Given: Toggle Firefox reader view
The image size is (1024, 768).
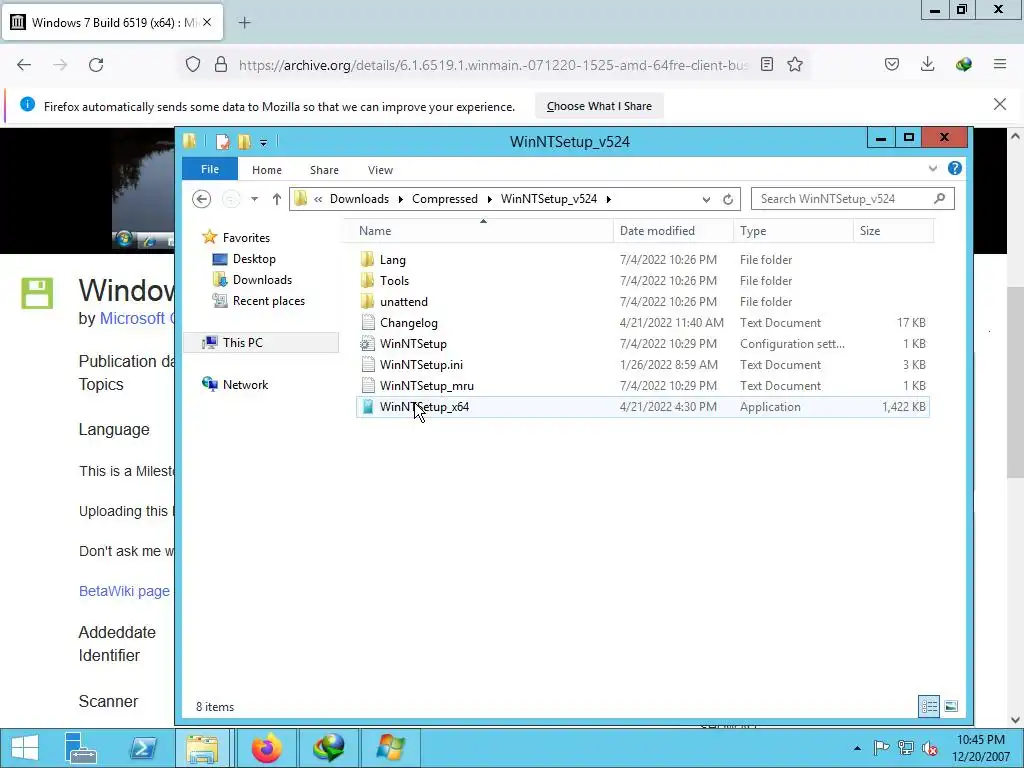Looking at the screenshot, I should (767, 65).
